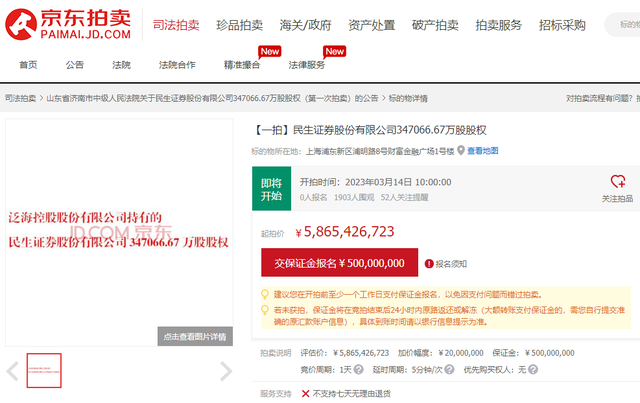Click the help icon next to 延时周期
The width and height of the screenshot is (640, 403).
[x=449, y=370]
